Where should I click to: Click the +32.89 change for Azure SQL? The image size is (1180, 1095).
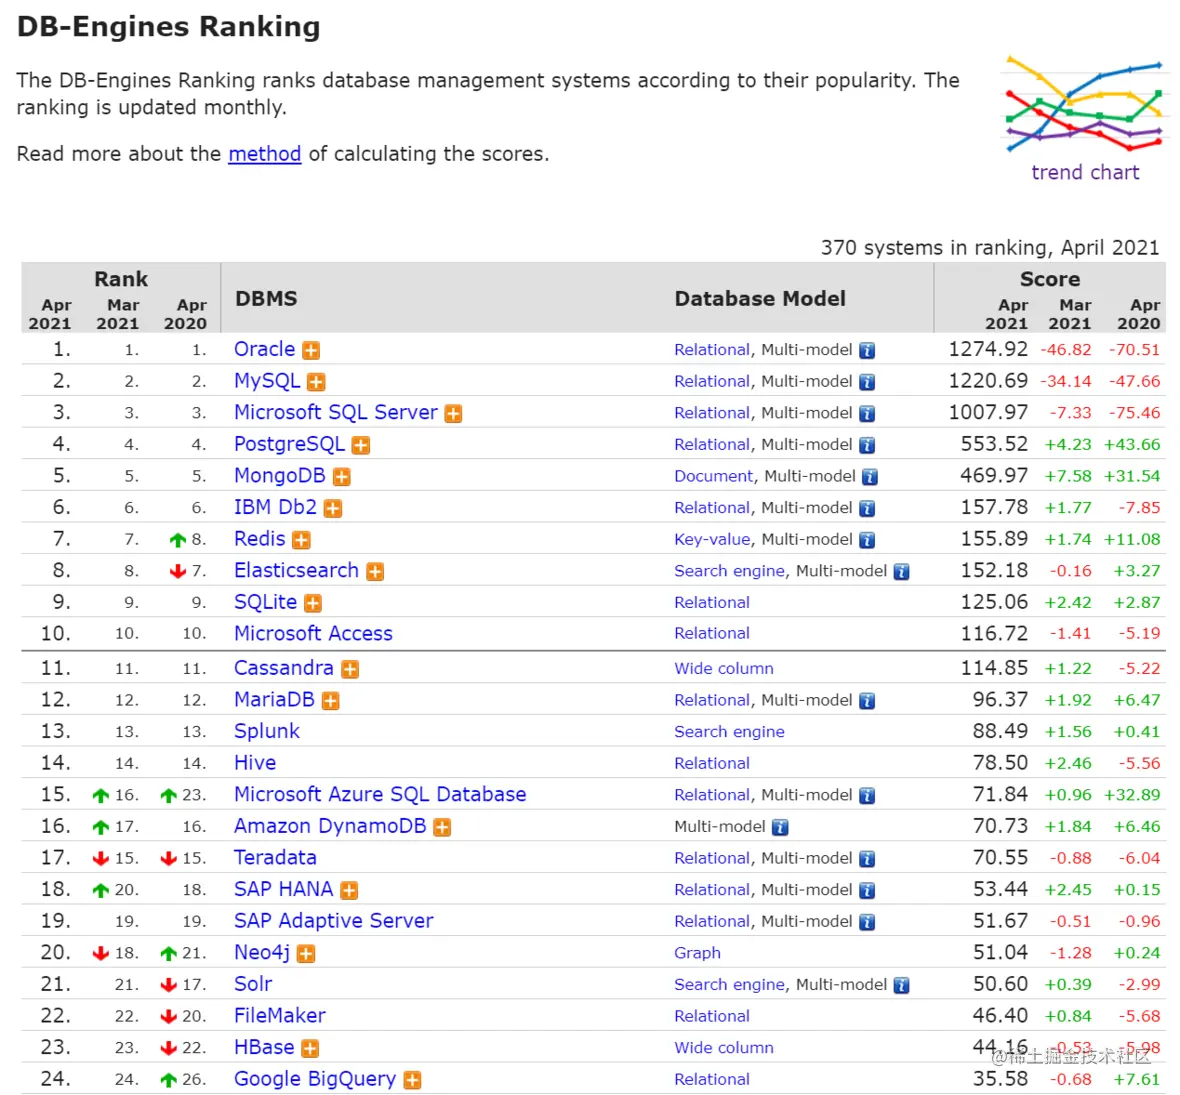click(x=1132, y=795)
